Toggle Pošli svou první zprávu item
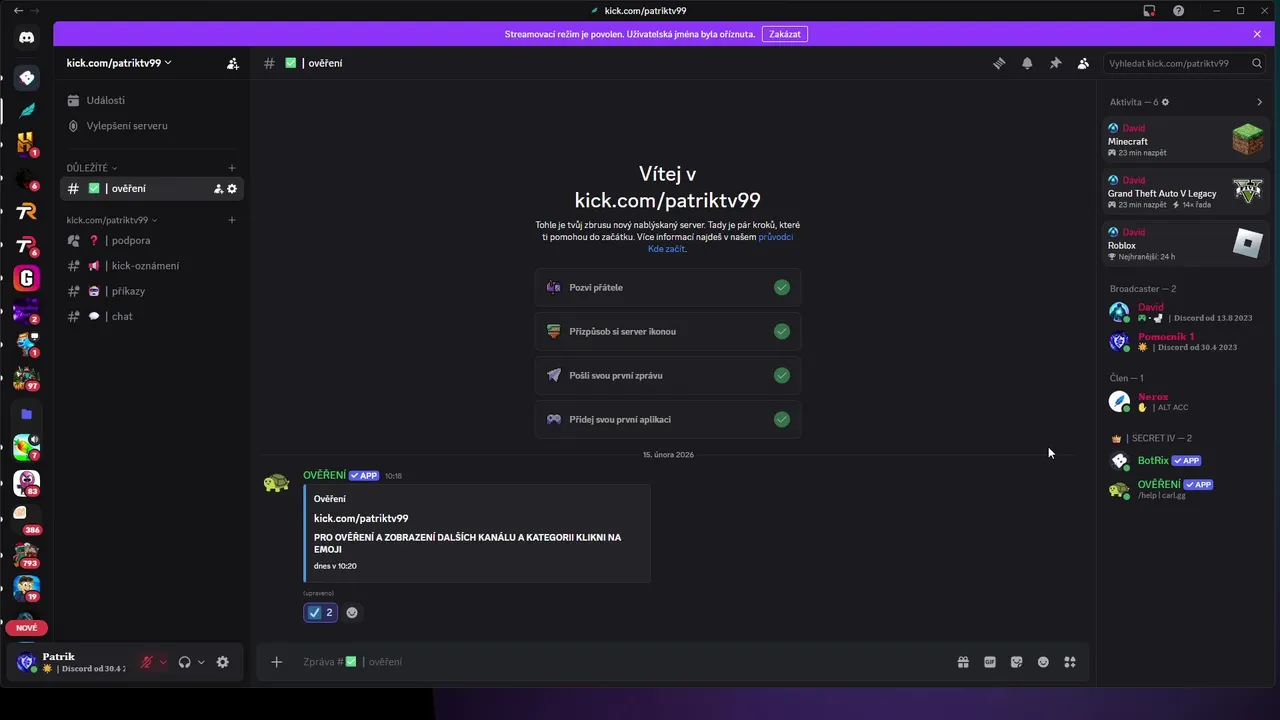Screen dimensions: 1280x720 668,376
